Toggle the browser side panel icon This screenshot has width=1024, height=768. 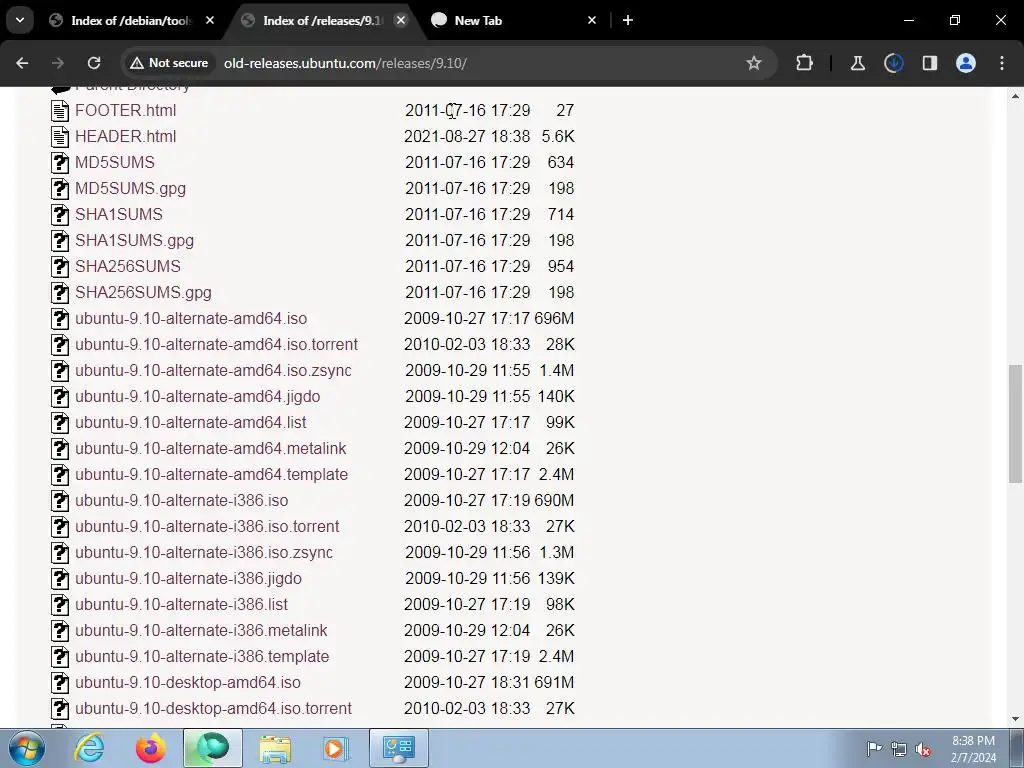[x=929, y=63]
